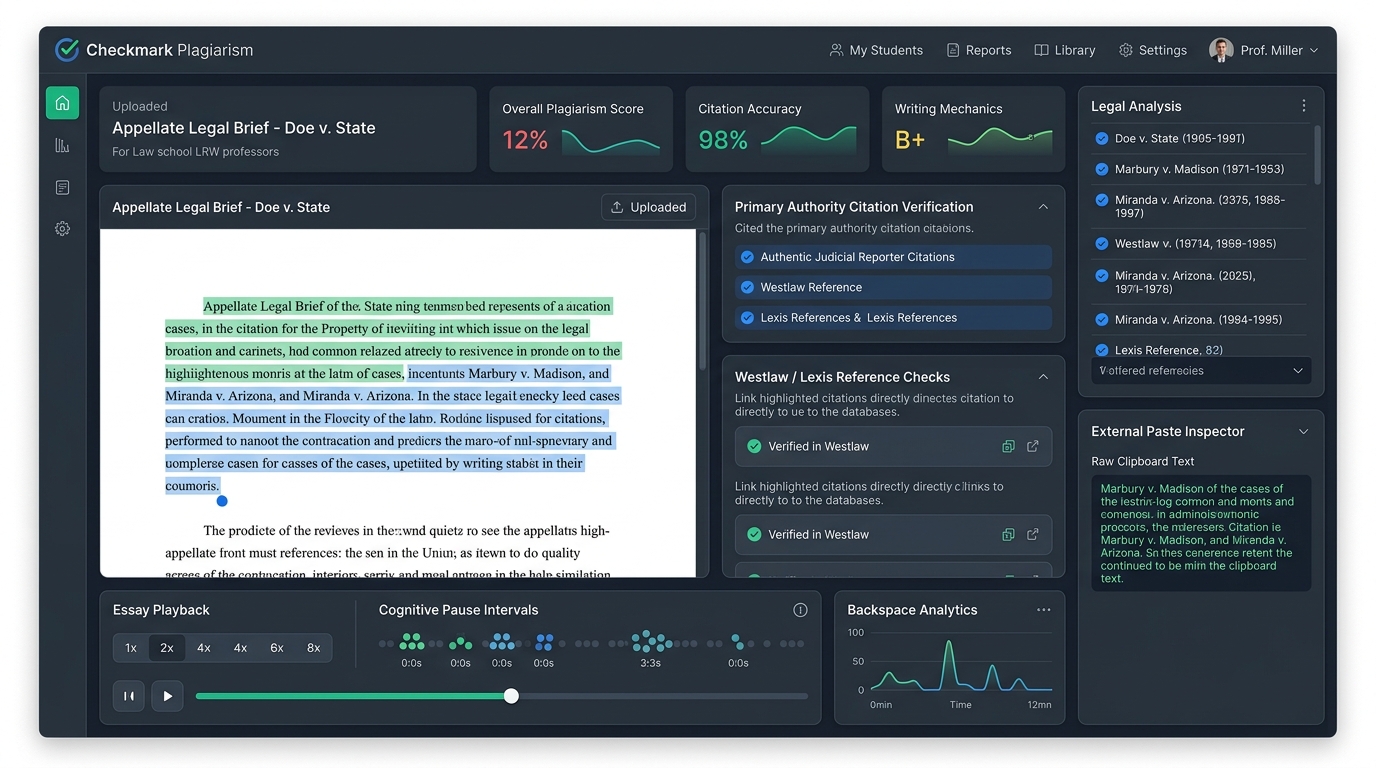This screenshot has width=1376, height=768.
Task: Open the documents sidebar icon
Action: [x=62, y=187]
